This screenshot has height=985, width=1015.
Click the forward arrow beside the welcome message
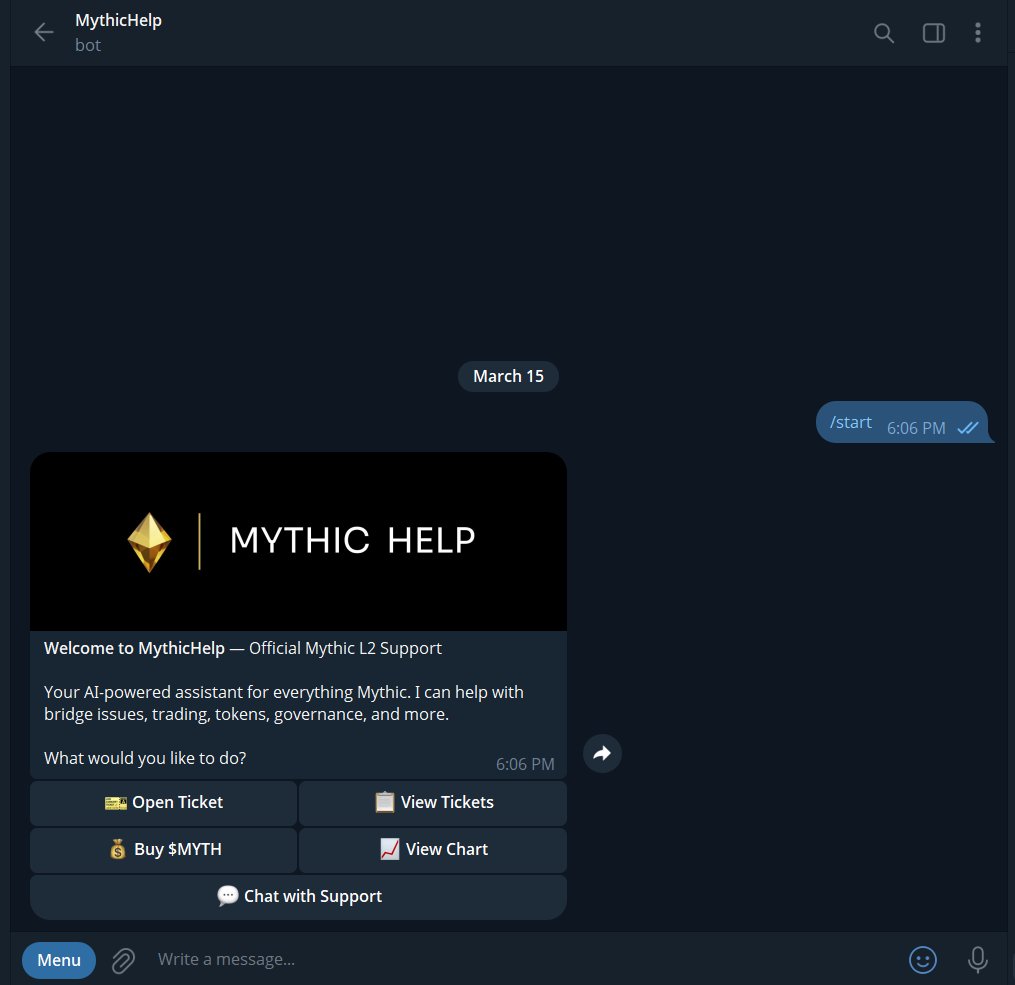click(x=602, y=753)
